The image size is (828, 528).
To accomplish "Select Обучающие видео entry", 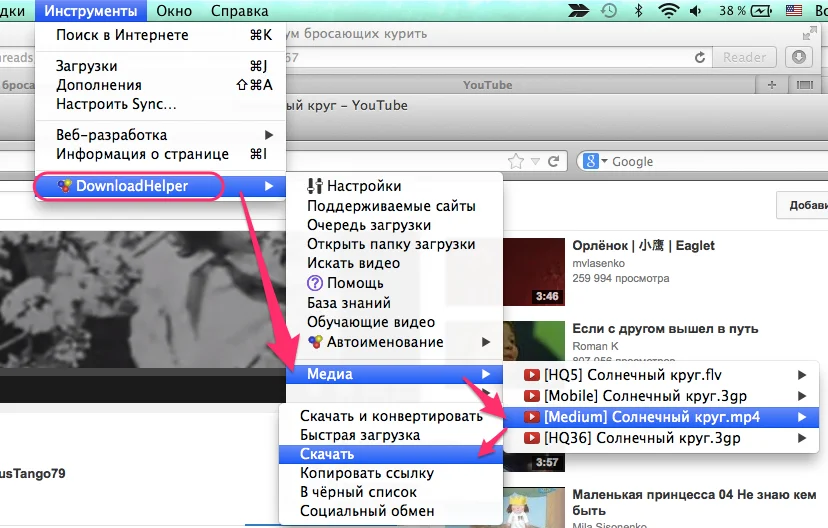I will pyautogui.click(x=394, y=322).
